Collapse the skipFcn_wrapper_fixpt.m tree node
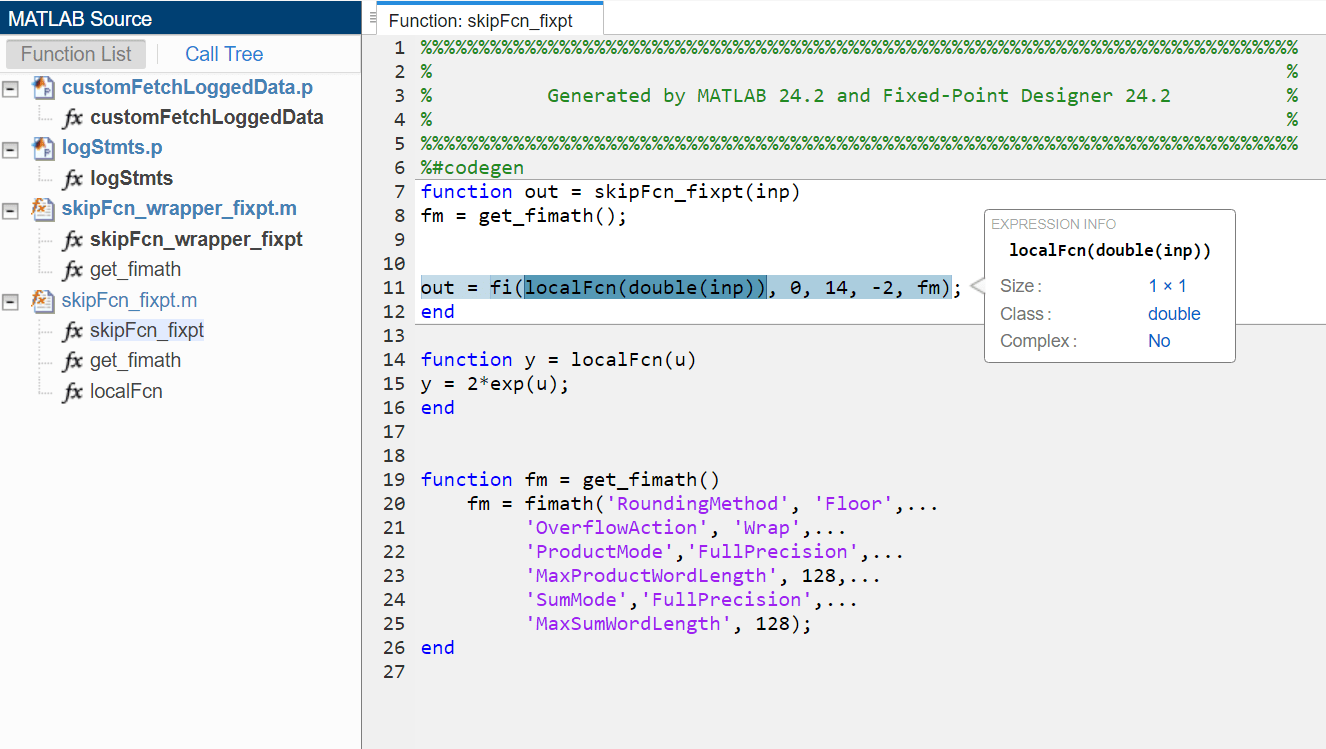Screen dimensions: 1326x749 [x=11, y=210]
